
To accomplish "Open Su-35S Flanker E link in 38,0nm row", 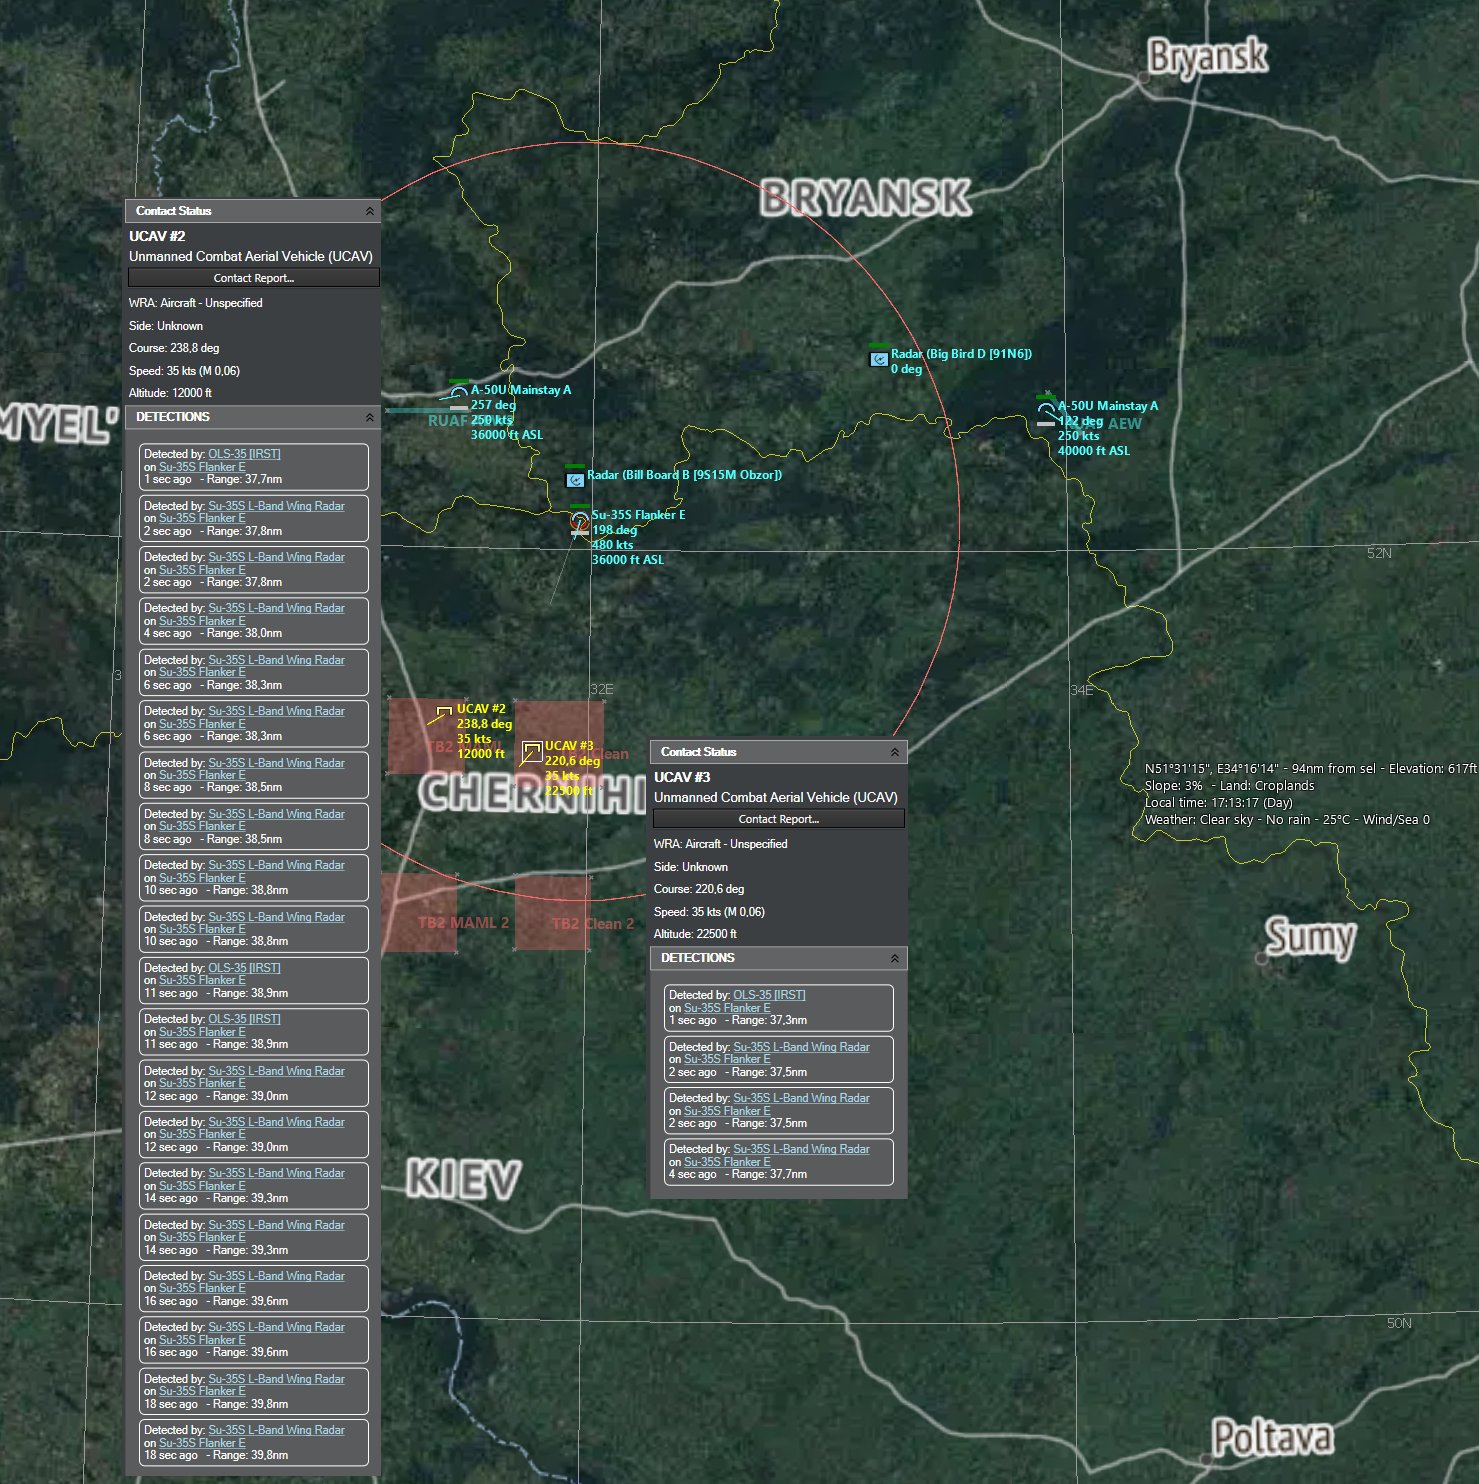I will 202,621.
